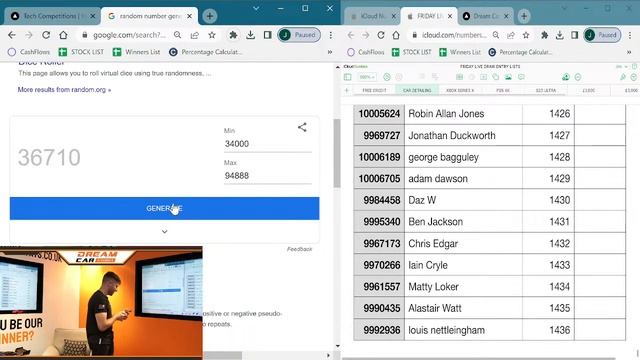Switch to the Tech Competitions browser tab
Screen dimensions: 640x360
point(53,16)
